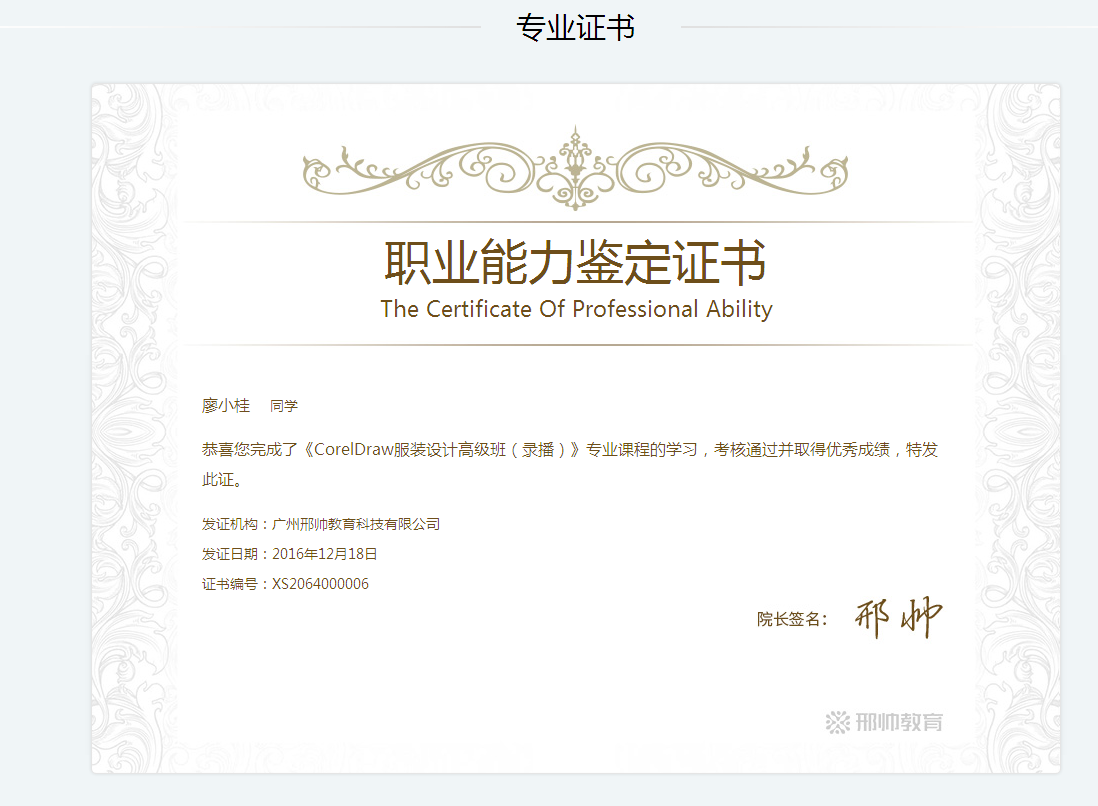
Task: Click the English subtitle 'The Certificate Of Professional Ability'
Action: point(576,309)
